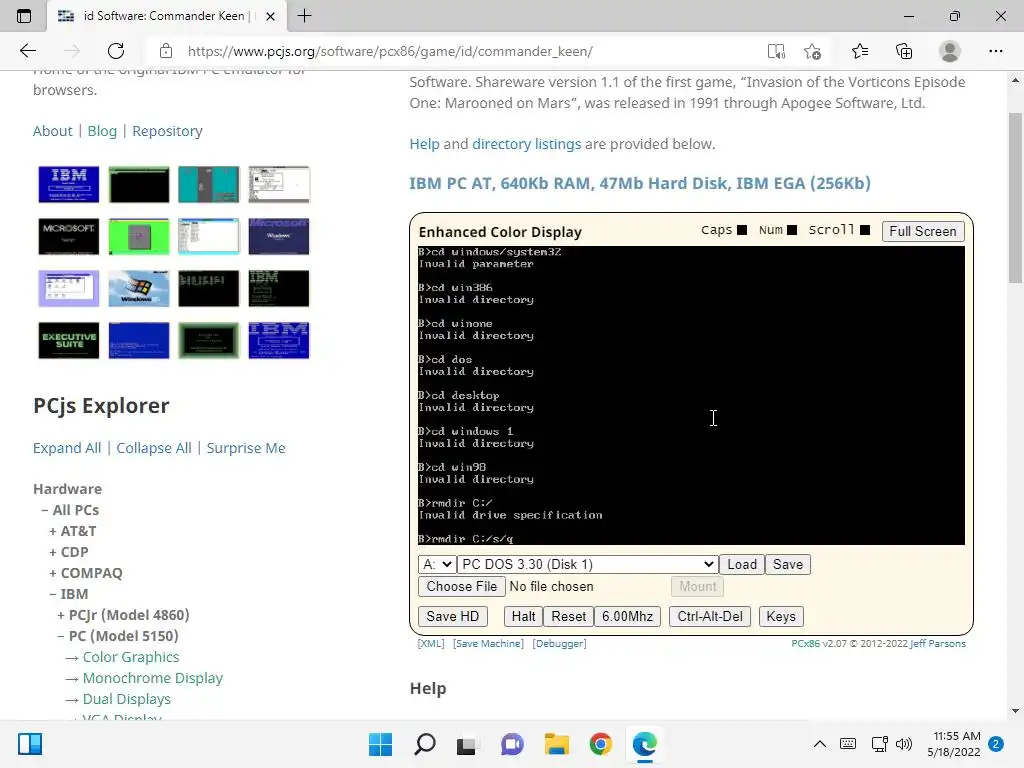The image size is (1024, 768).
Task: Open taskbar Search
Action: pos(424,744)
